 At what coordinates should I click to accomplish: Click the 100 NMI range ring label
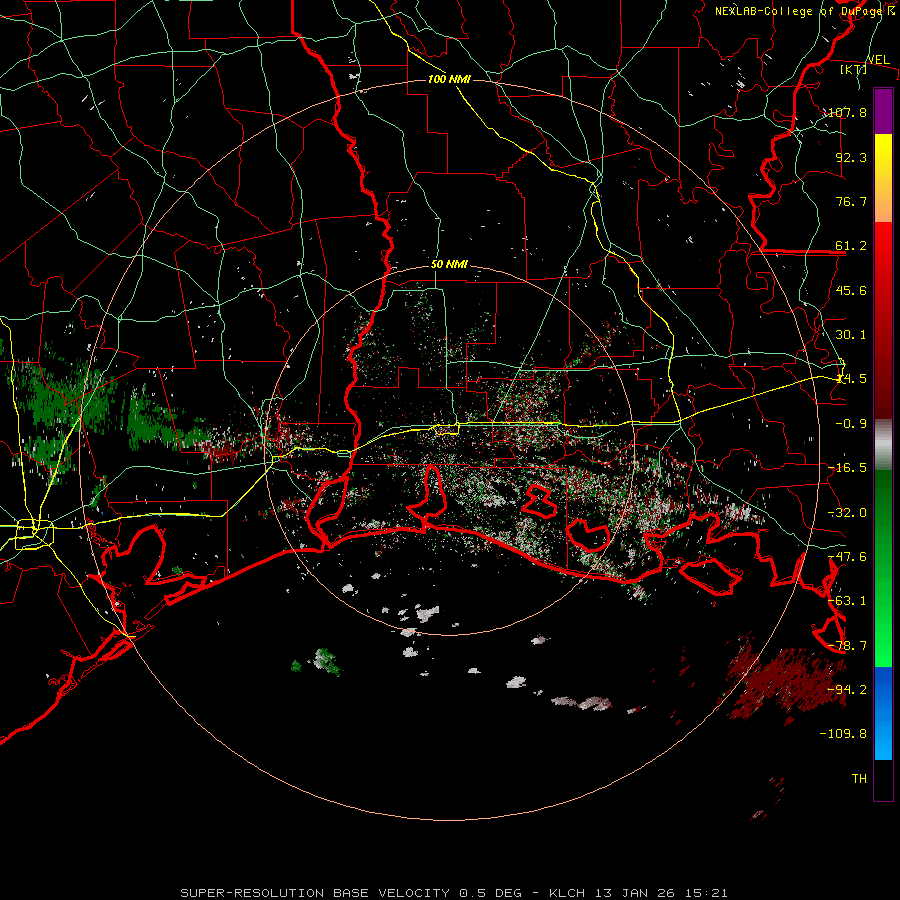(449, 79)
